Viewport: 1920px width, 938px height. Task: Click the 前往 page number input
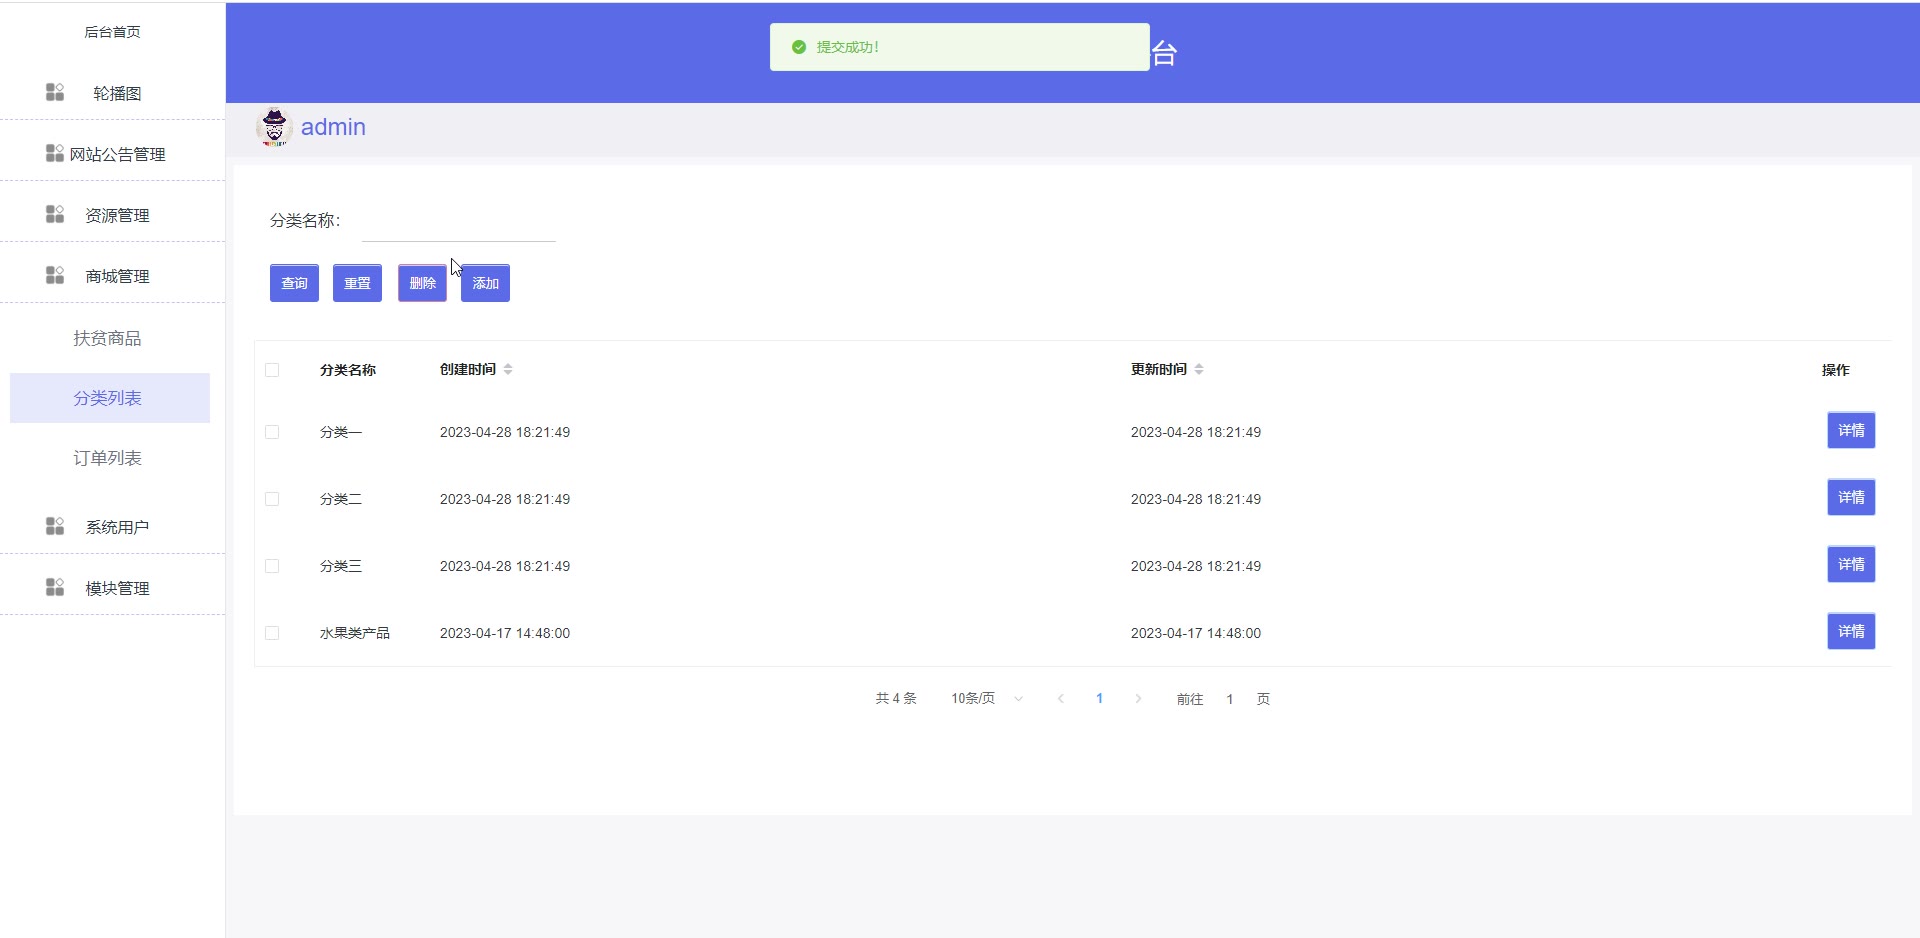pyautogui.click(x=1230, y=699)
